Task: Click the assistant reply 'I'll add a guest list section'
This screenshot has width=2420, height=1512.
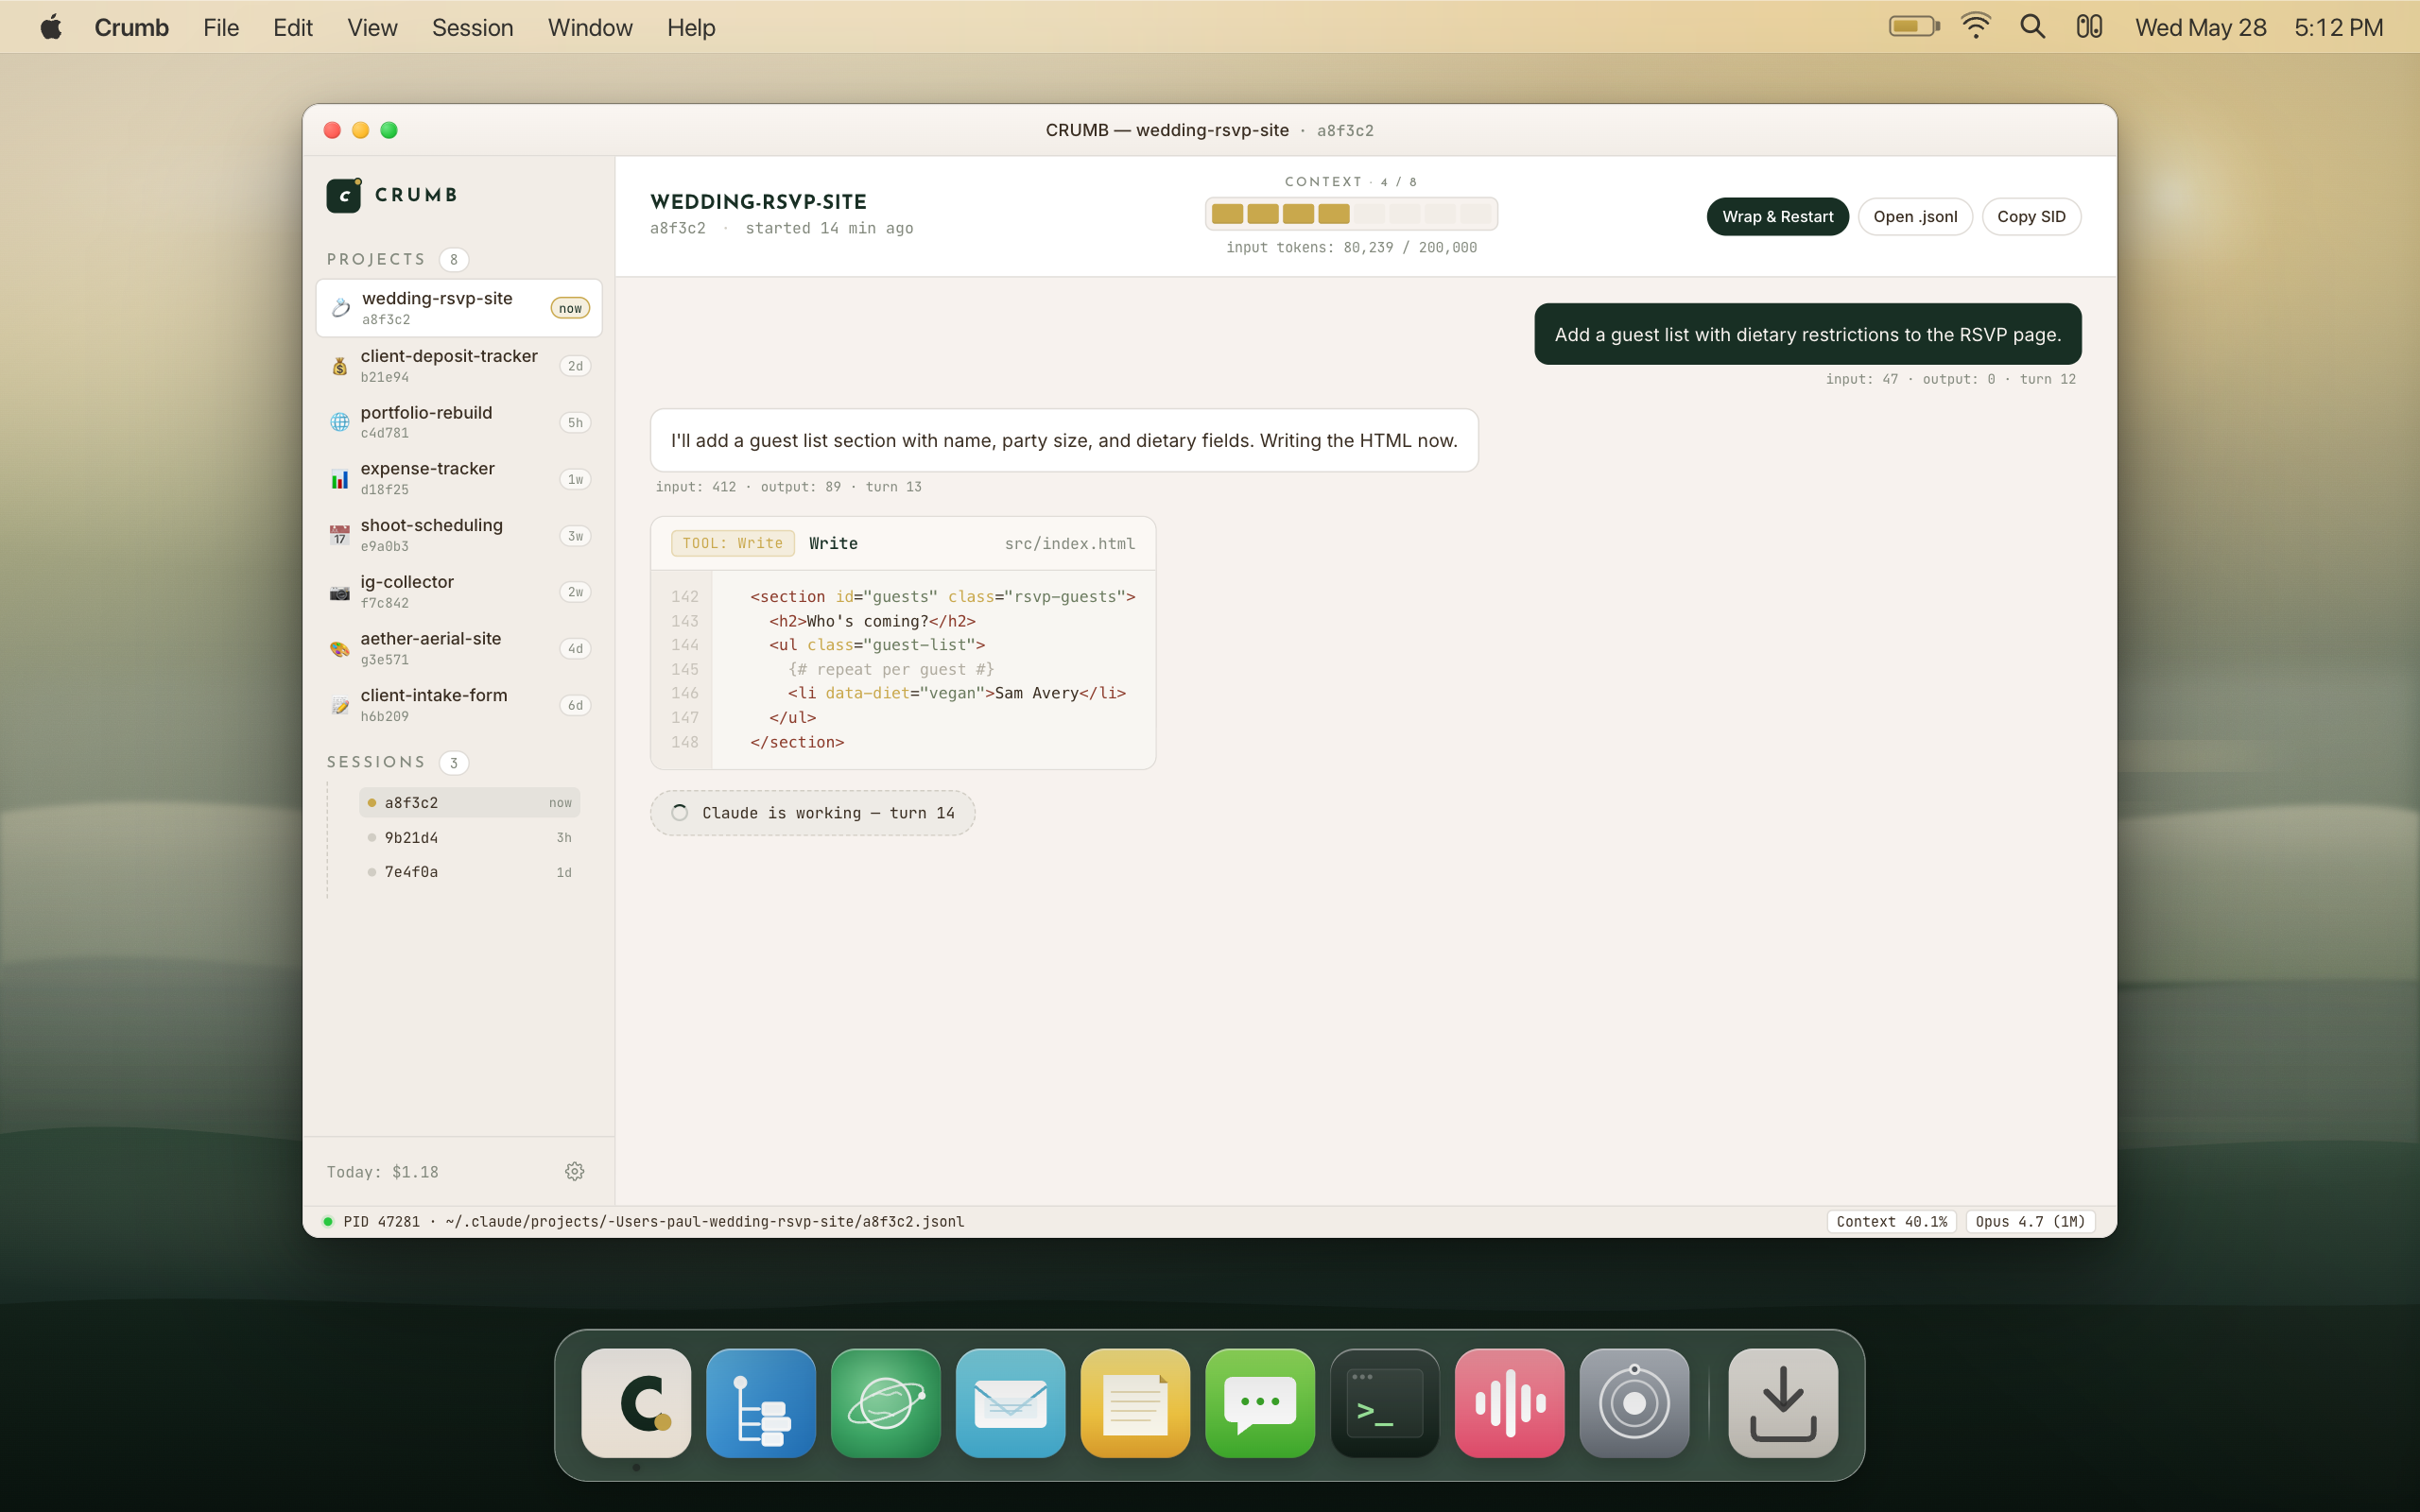Action: click(1063, 440)
